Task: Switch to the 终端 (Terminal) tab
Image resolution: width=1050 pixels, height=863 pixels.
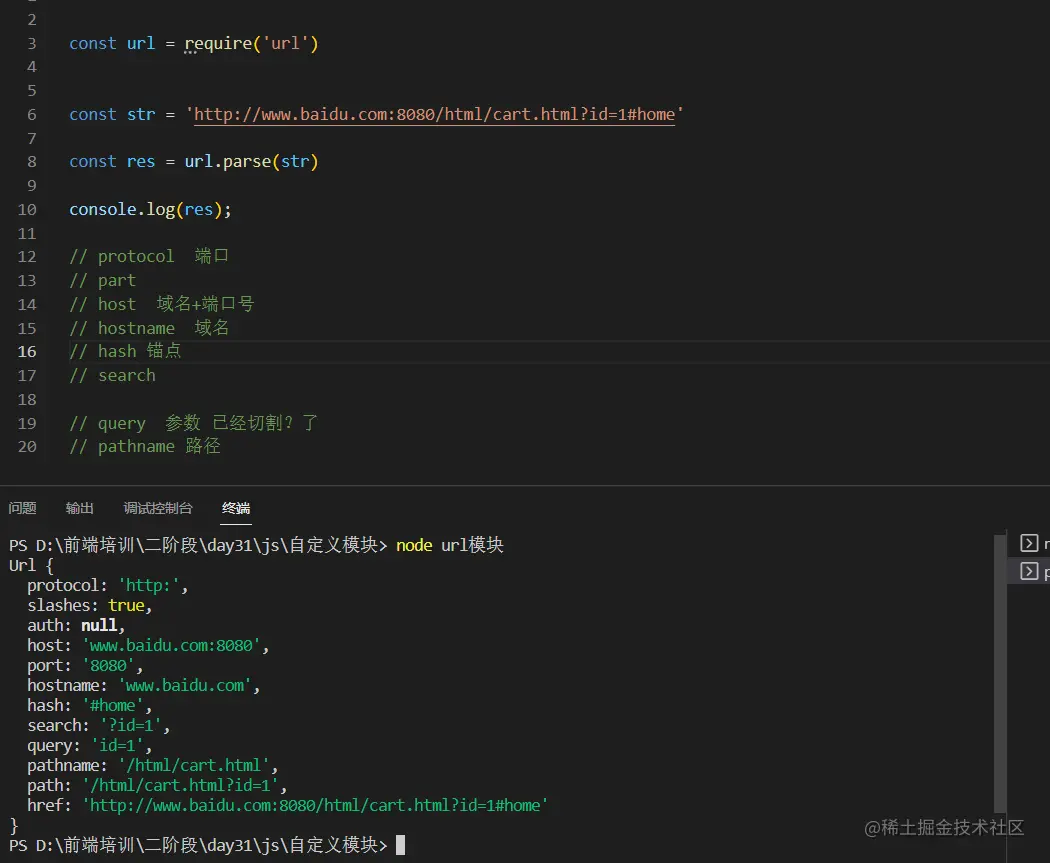Action: tap(235, 508)
